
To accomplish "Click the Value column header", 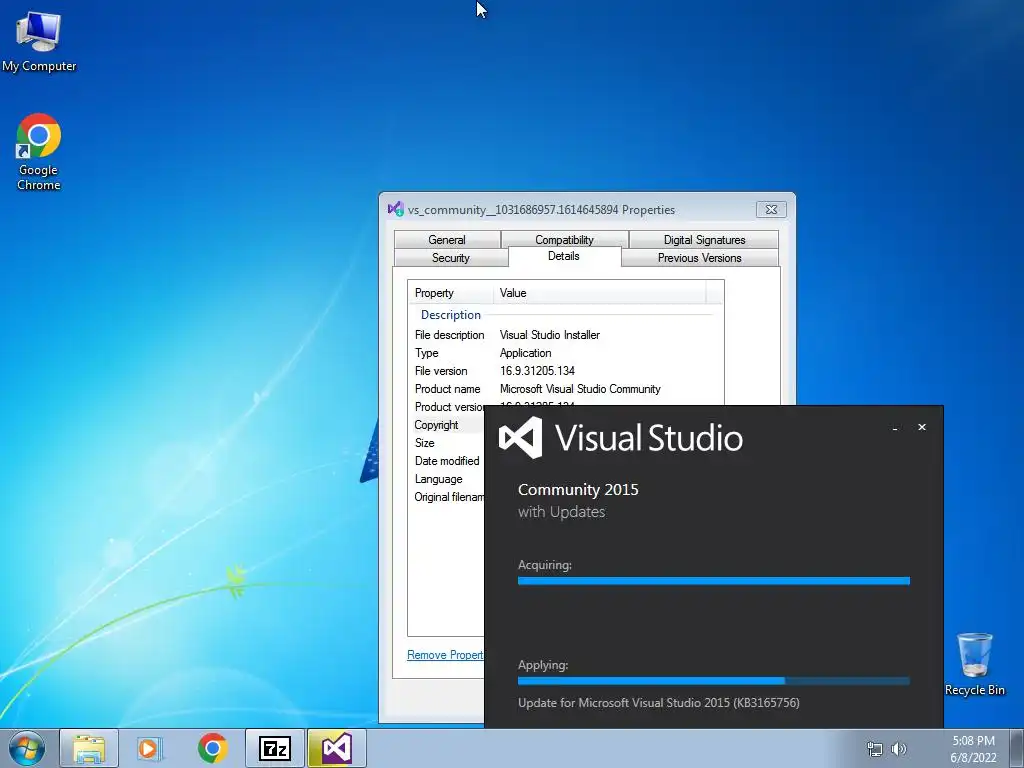I will click(600, 293).
